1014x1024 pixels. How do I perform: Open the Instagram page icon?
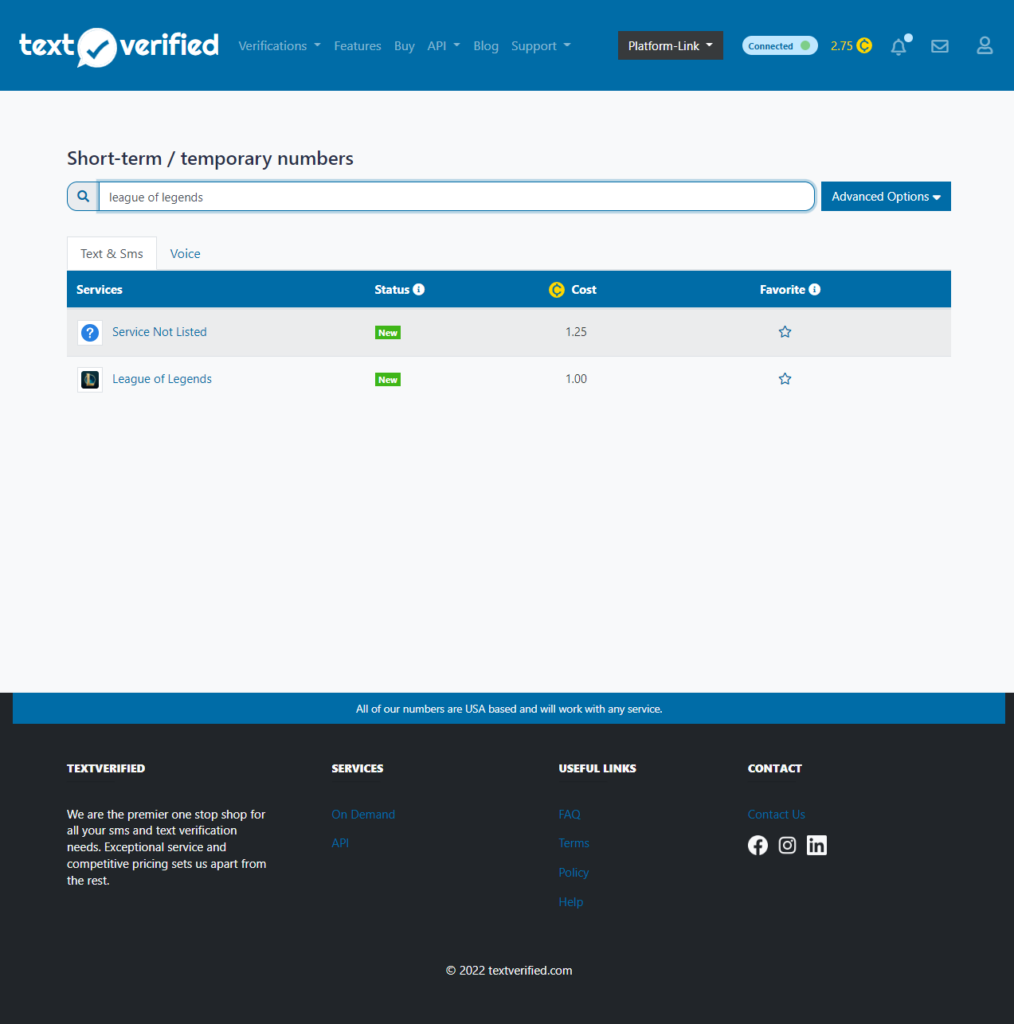pos(787,845)
